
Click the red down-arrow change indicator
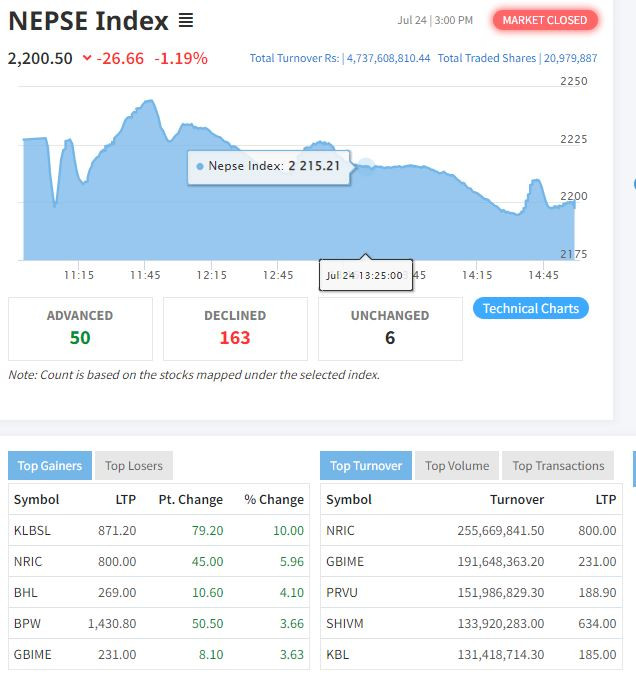(x=87, y=57)
